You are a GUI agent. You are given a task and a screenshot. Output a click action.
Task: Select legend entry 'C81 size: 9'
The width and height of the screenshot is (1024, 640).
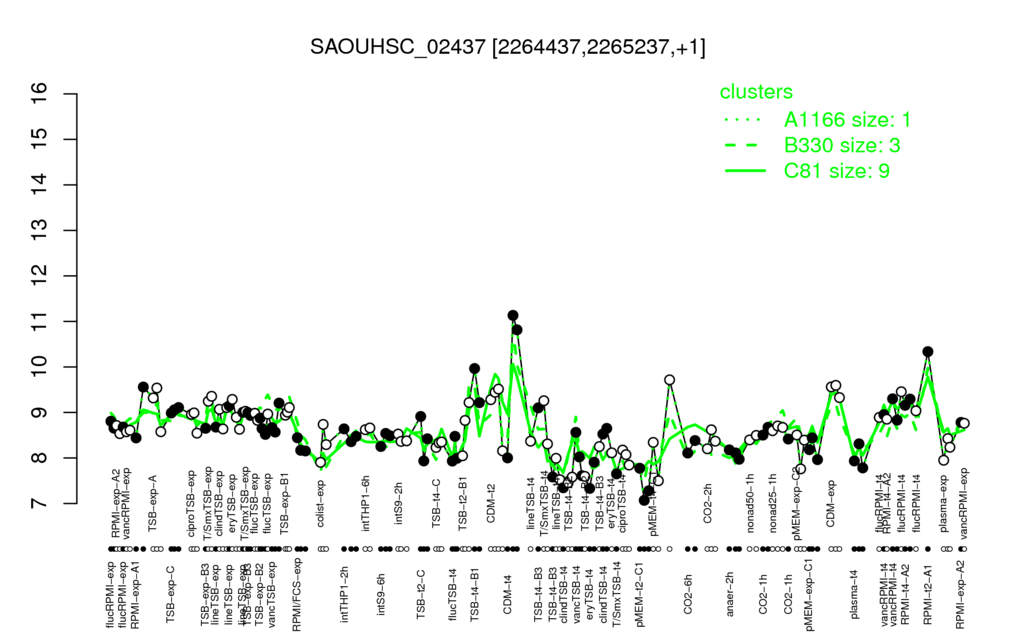point(837,170)
